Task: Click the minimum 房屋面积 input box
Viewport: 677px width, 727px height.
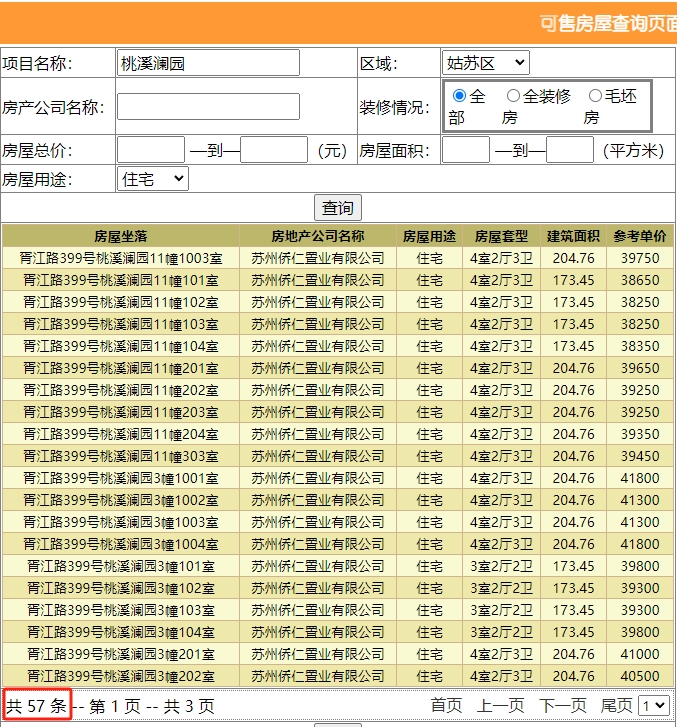Action: 465,150
